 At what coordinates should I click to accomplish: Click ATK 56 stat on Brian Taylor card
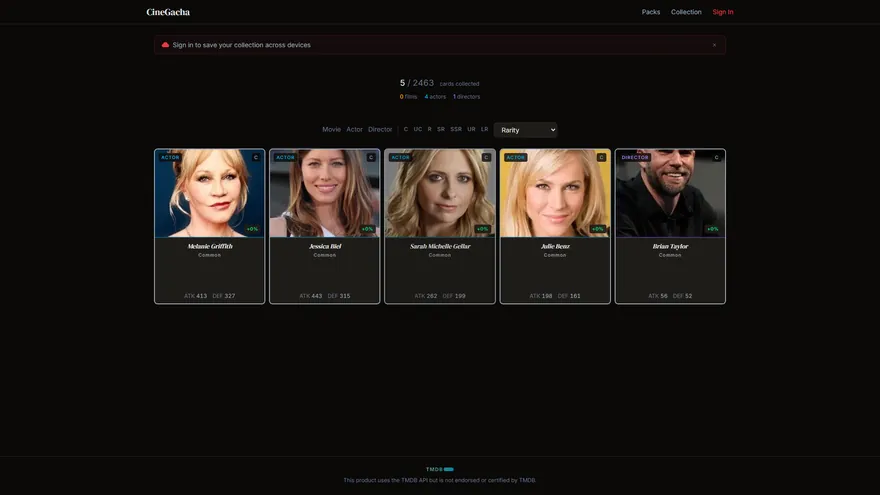coord(658,296)
